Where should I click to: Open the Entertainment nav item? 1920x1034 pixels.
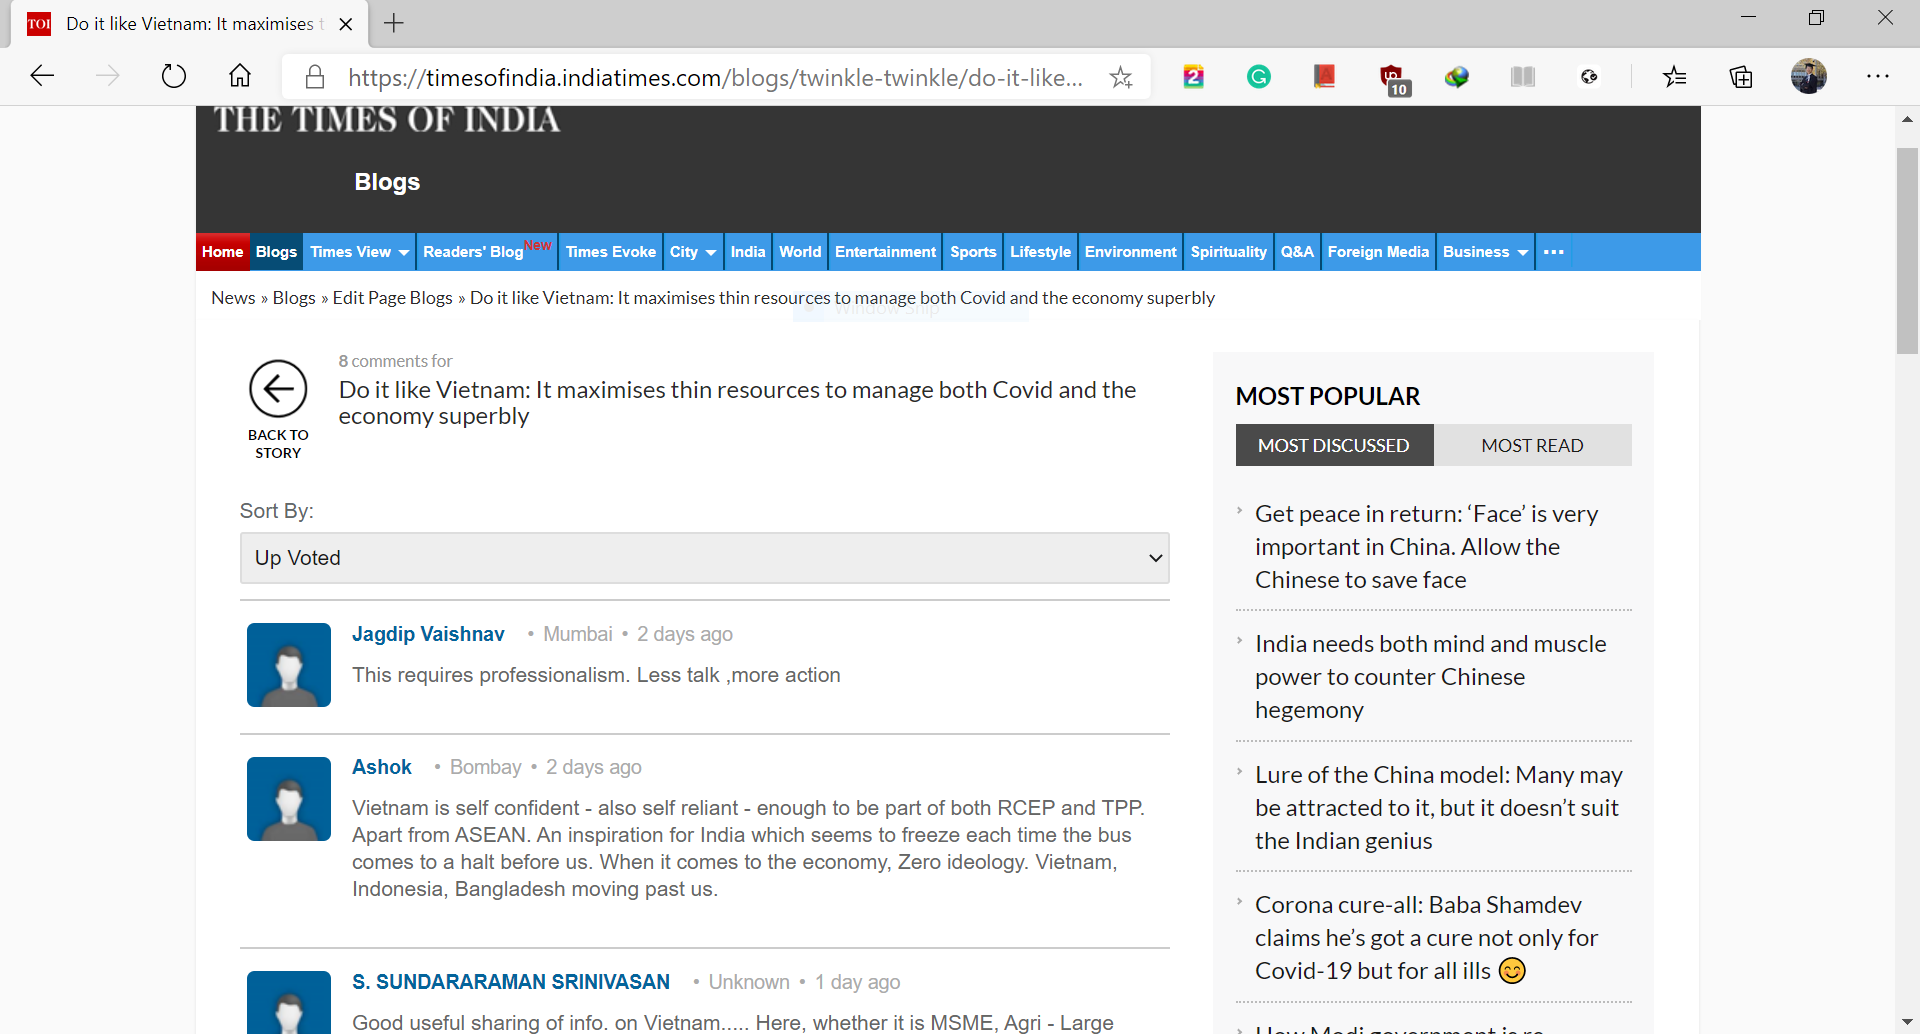point(885,252)
